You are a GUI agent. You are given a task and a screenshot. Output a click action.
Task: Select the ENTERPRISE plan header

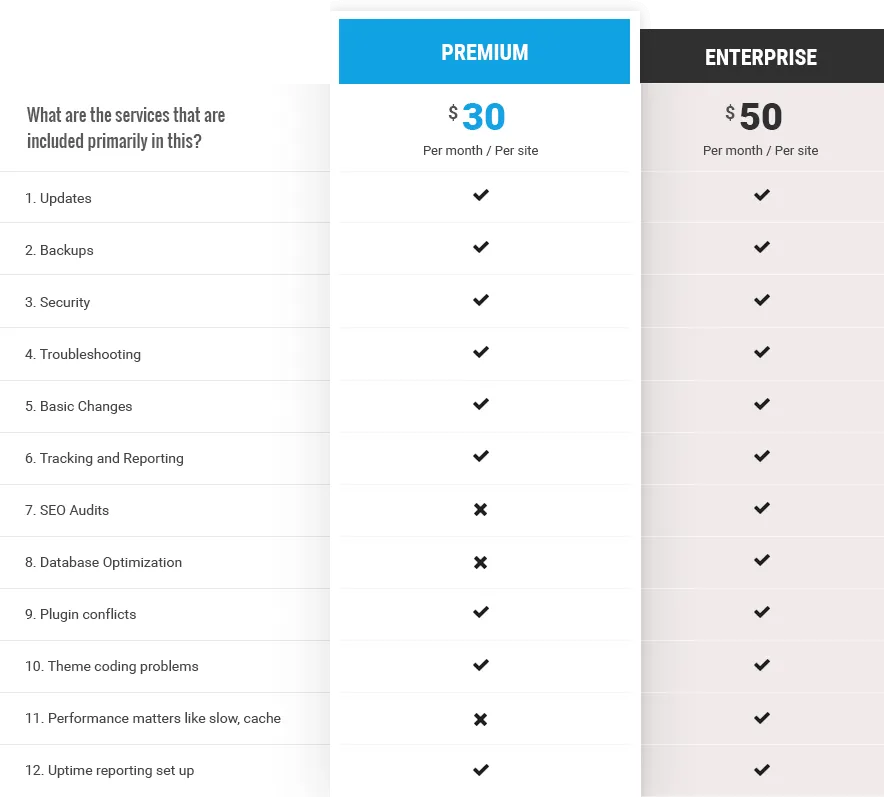pos(762,56)
